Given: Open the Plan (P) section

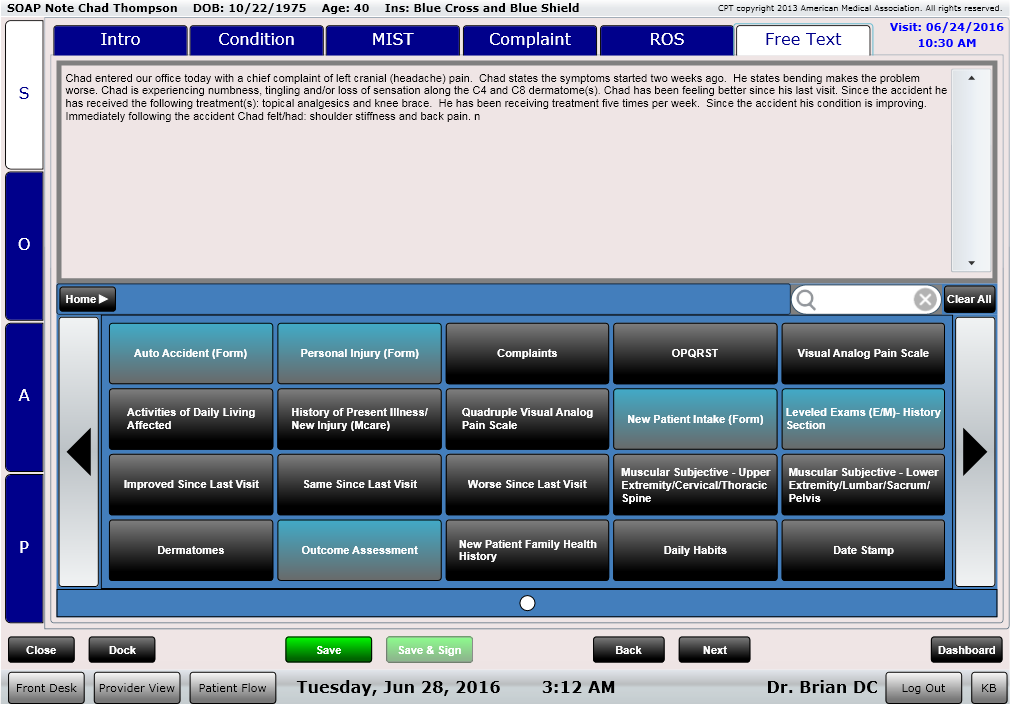Looking at the screenshot, I should click(x=24, y=547).
